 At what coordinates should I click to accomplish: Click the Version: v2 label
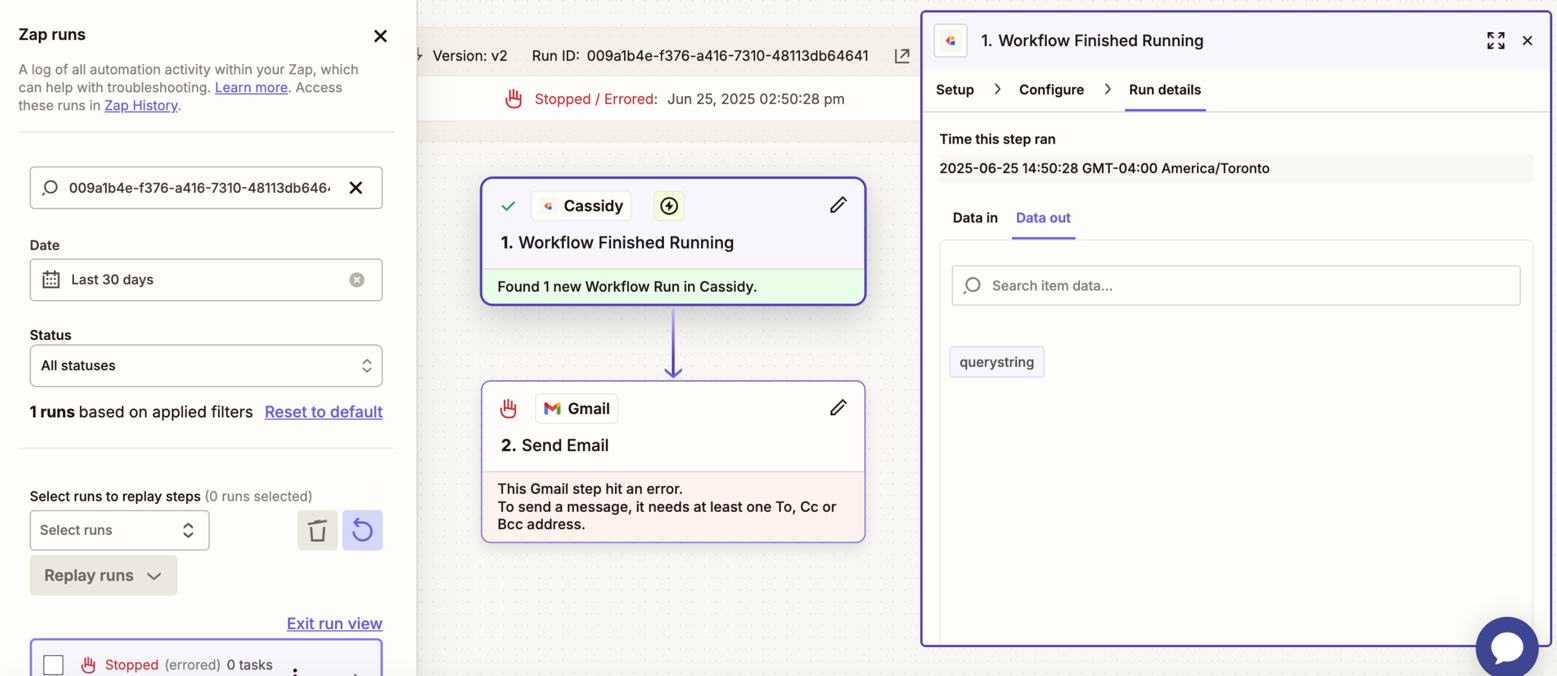click(470, 56)
